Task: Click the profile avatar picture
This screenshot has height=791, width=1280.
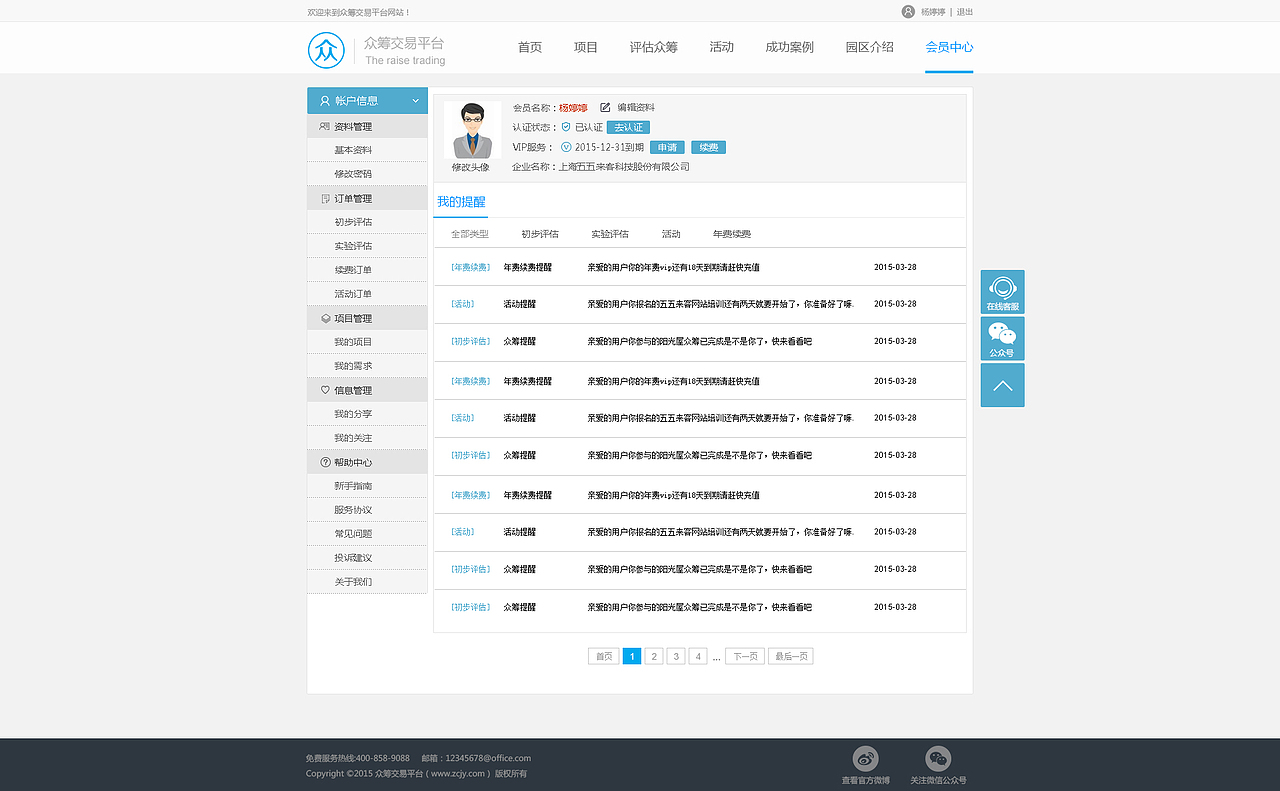Action: (x=472, y=130)
